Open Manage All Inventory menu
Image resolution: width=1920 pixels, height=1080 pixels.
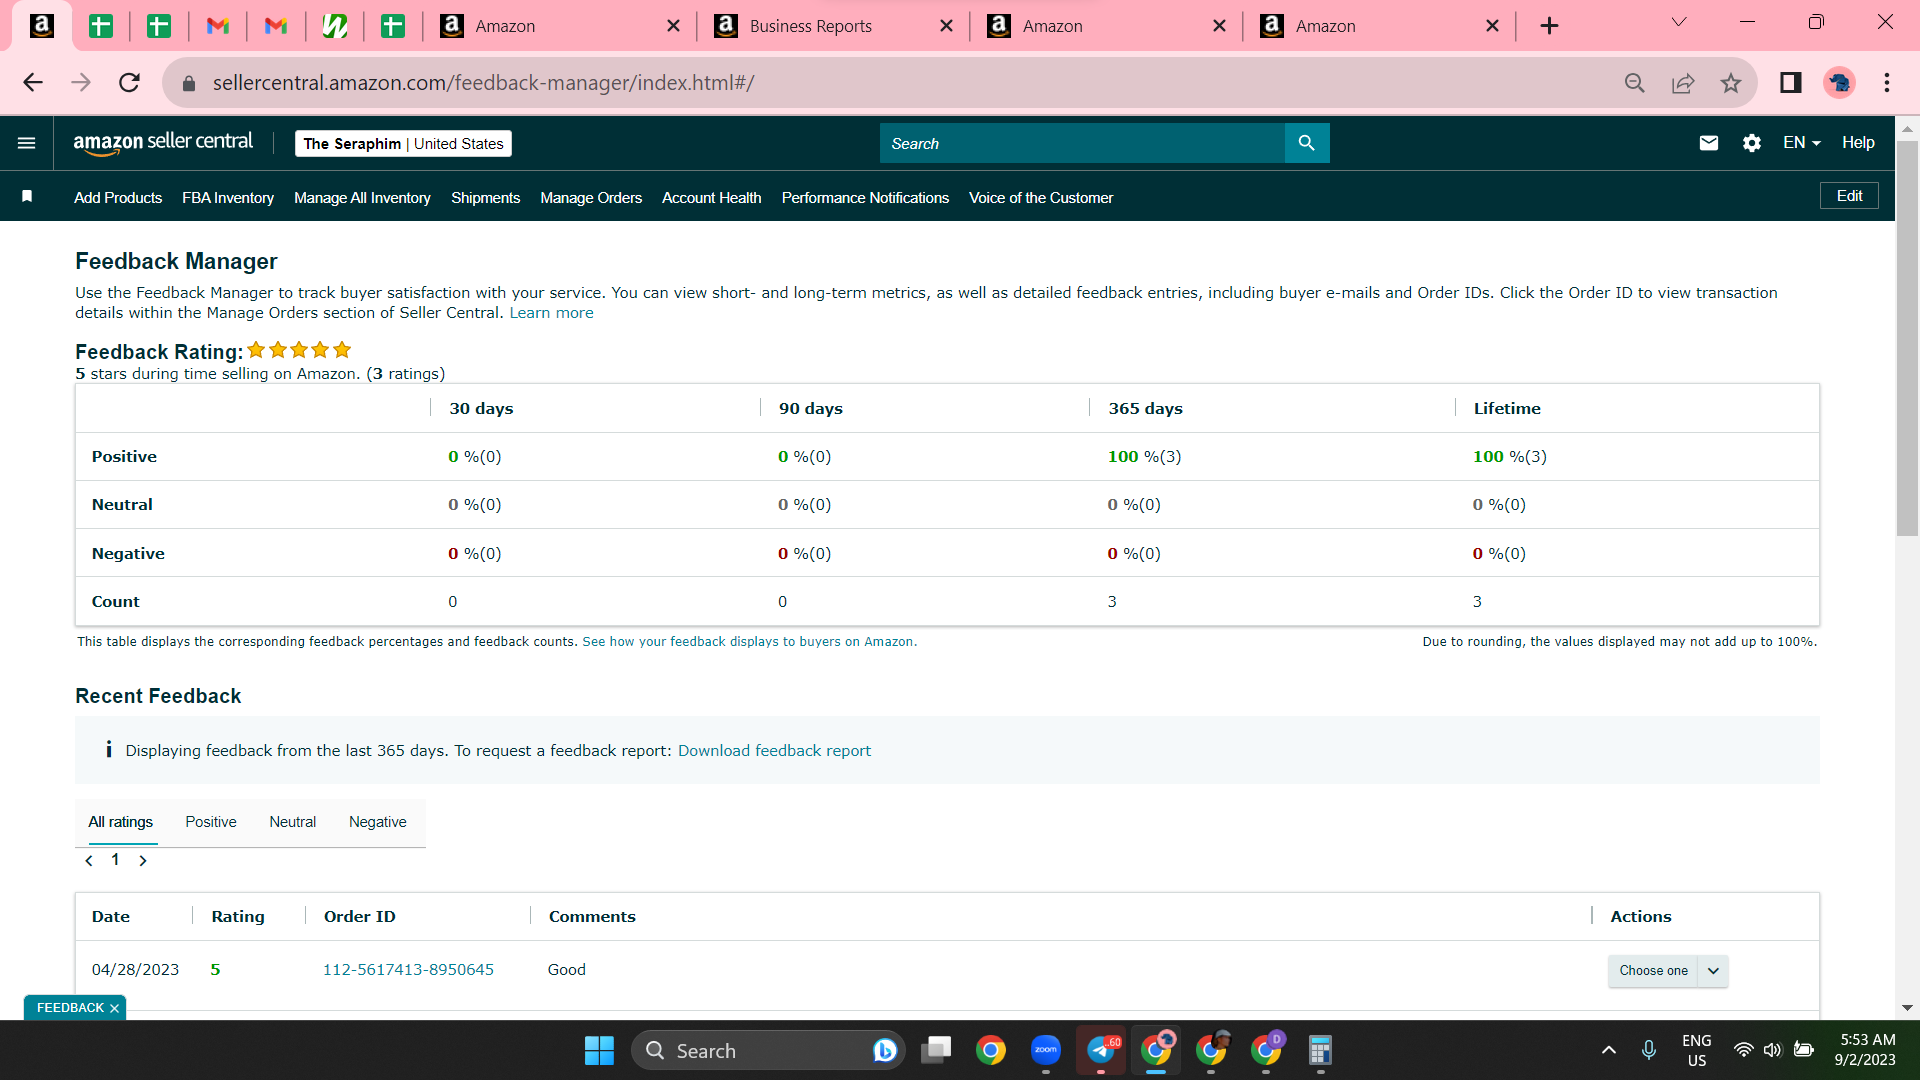pyautogui.click(x=362, y=198)
